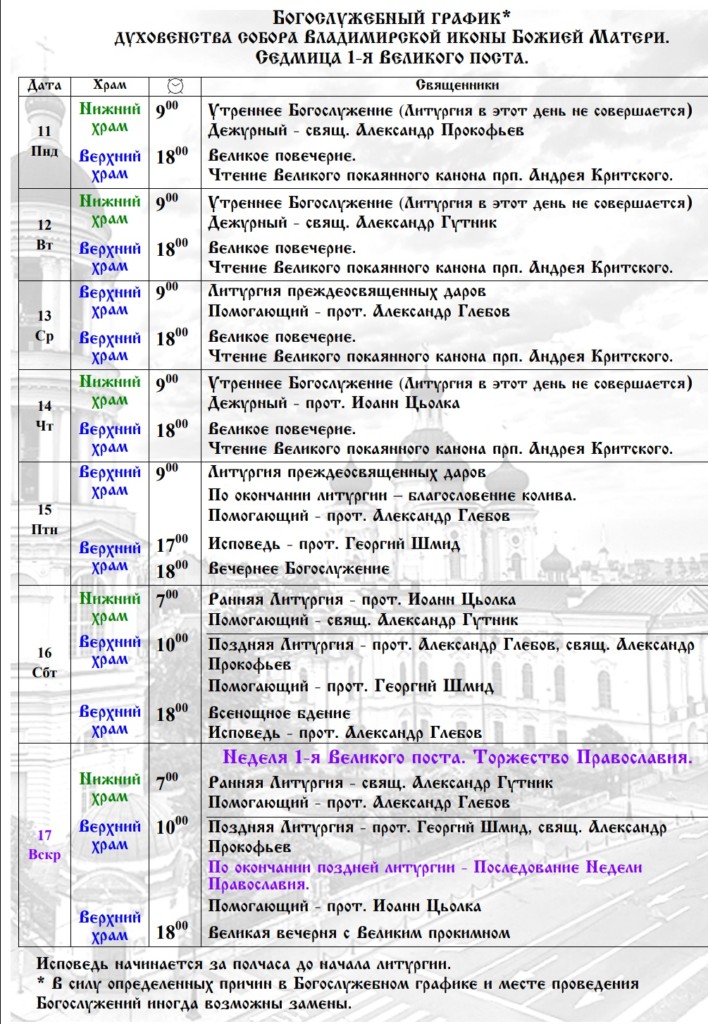The width and height of the screenshot is (708, 1024).
Task: Click the 10:00 time in the 16 Сбт row
Action: (172, 643)
